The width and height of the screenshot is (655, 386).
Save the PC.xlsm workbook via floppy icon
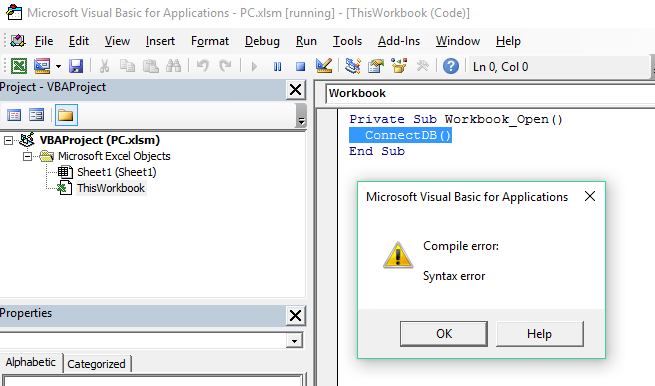click(76, 66)
